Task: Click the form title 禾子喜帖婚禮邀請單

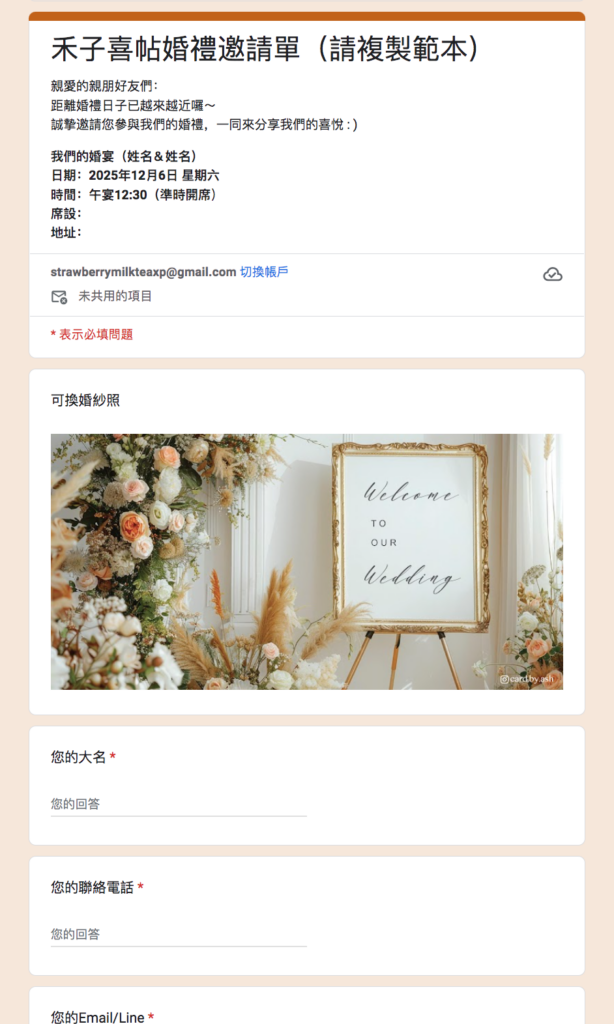Action: point(265,50)
